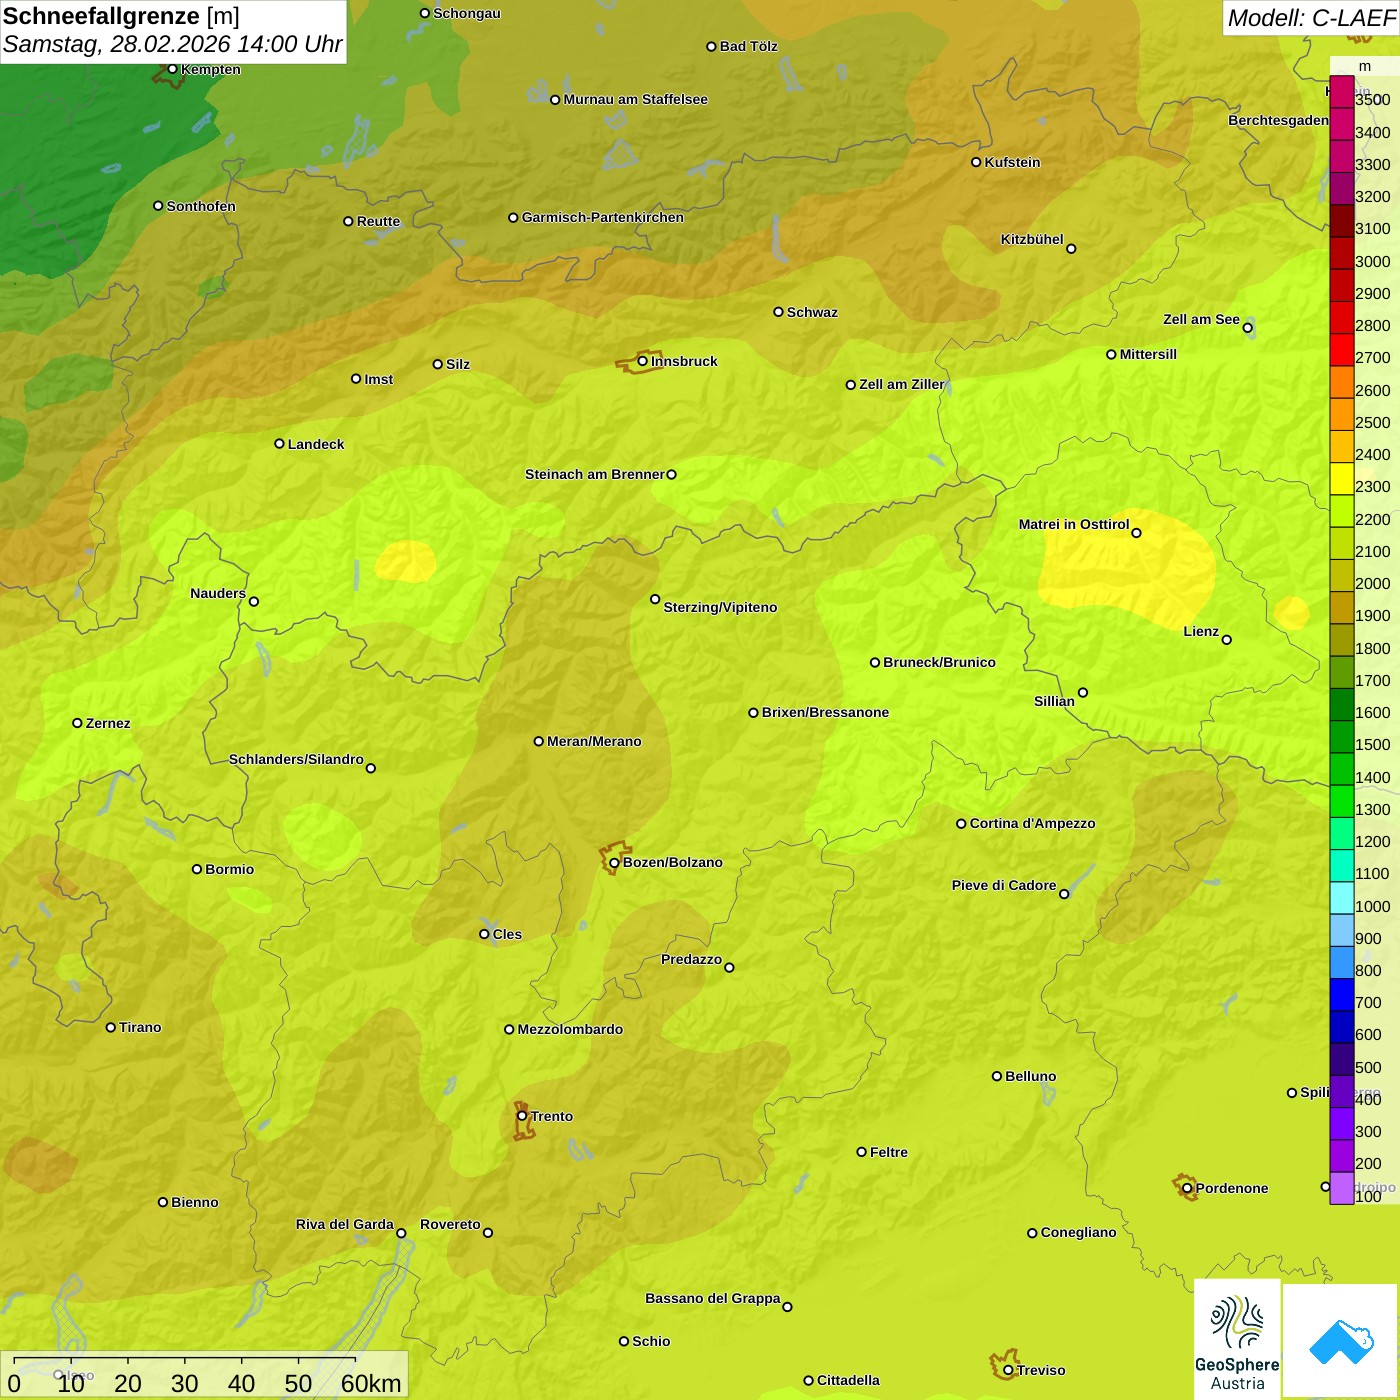The image size is (1400, 1400).
Task: Click the Bormio marker dot
Action: 197,869
